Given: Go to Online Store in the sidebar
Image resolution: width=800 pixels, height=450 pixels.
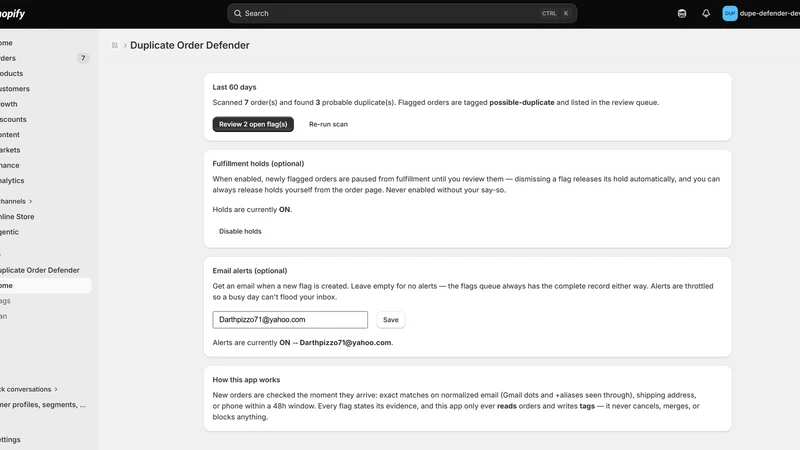Looking at the screenshot, I should coord(17,216).
